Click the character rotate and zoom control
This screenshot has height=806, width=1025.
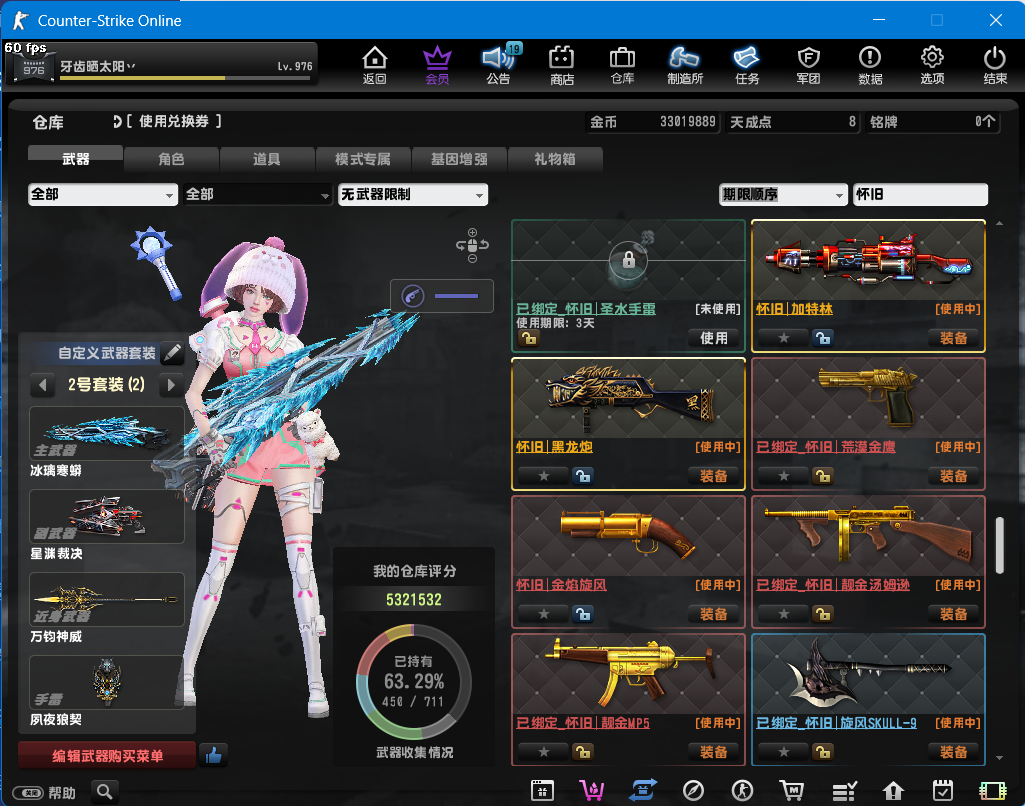[x=473, y=245]
